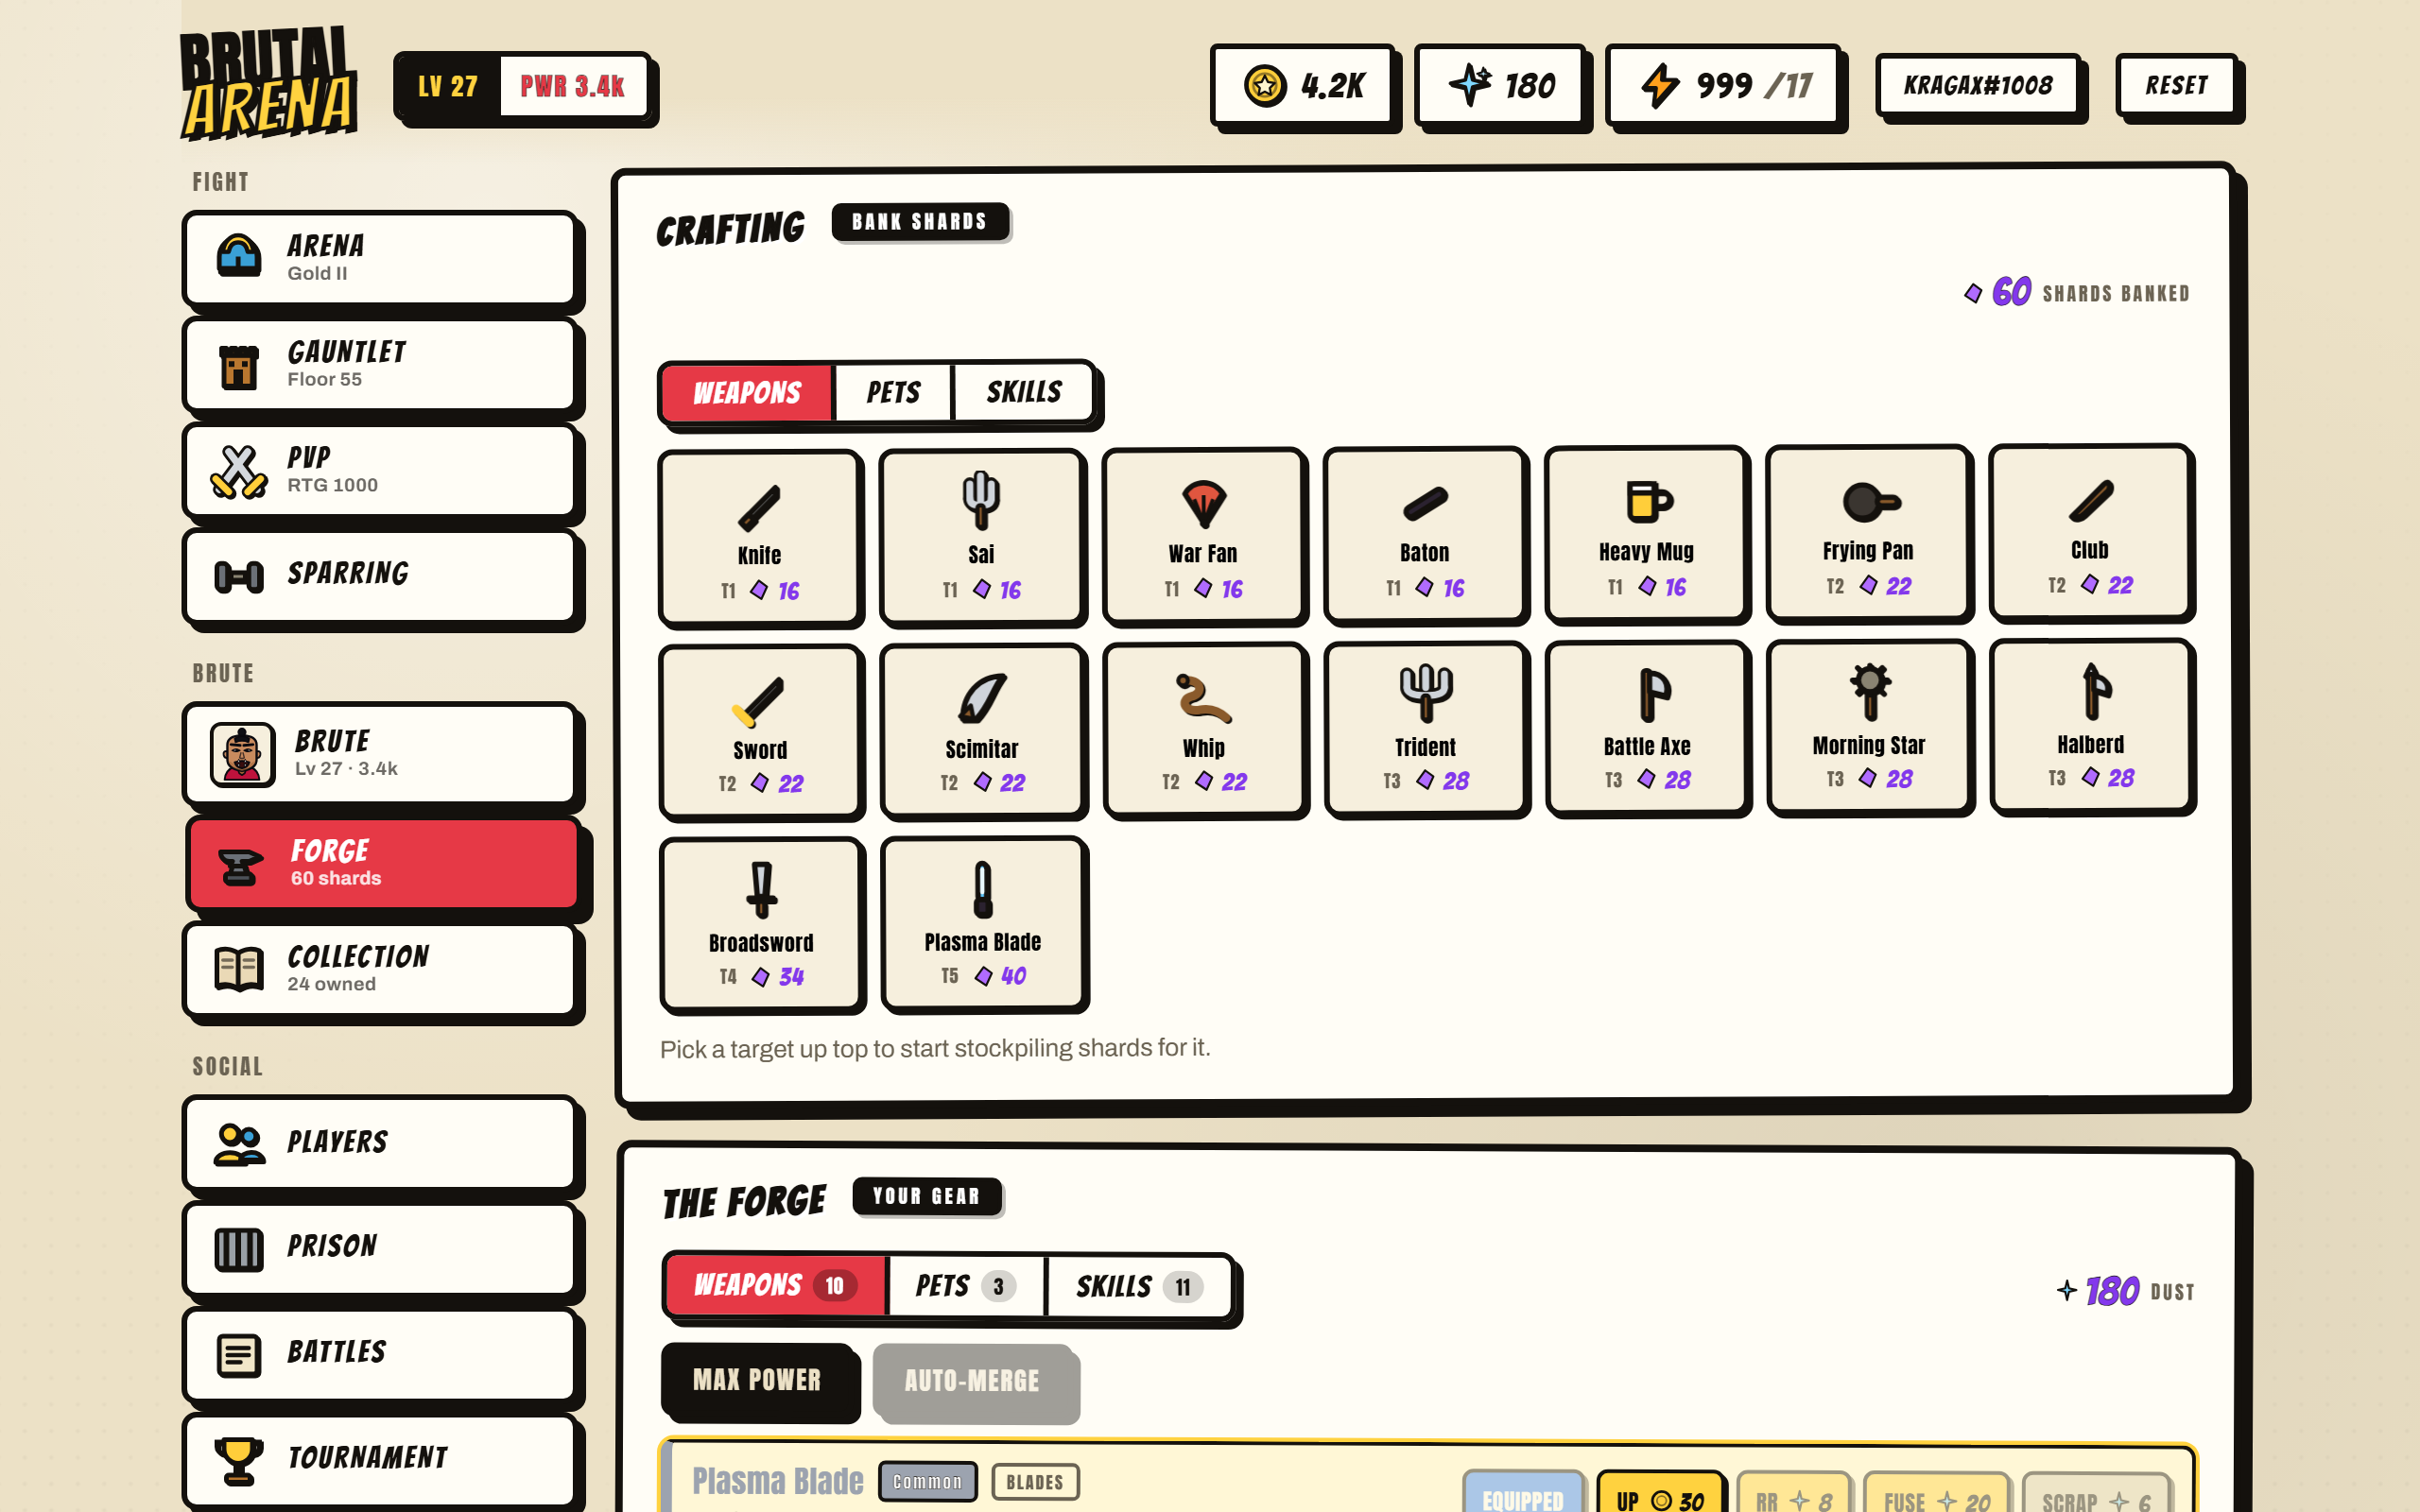The width and height of the screenshot is (2420, 1512).
Task: Pick the Plasma Blade crafting card
Action: pyautogui.click(x=983, y=923)
